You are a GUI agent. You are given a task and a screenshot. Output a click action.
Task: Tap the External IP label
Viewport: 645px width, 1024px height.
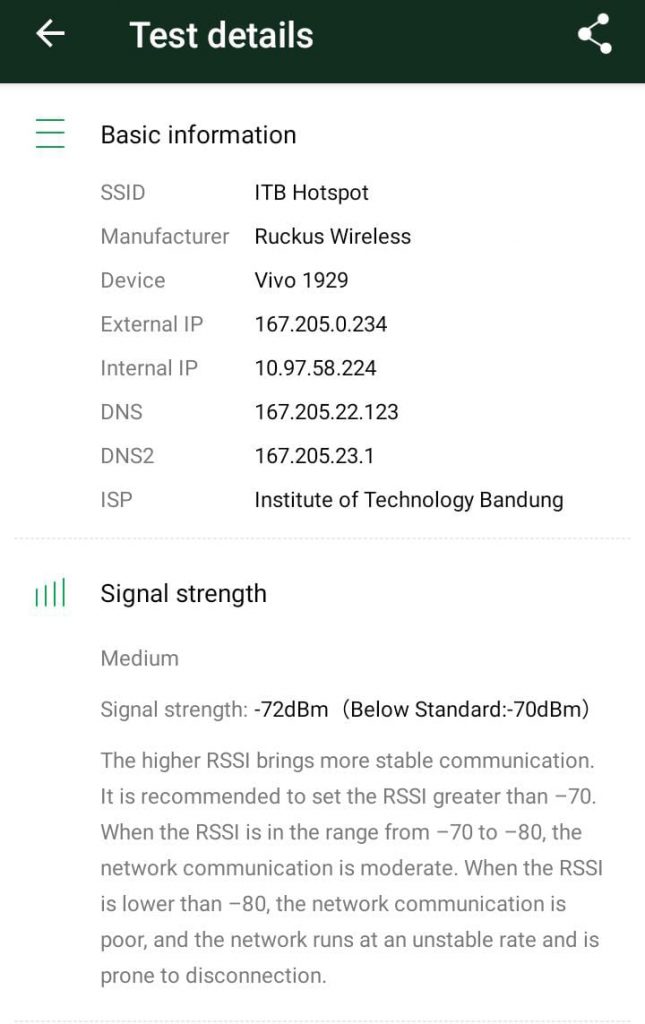point(151,324)
